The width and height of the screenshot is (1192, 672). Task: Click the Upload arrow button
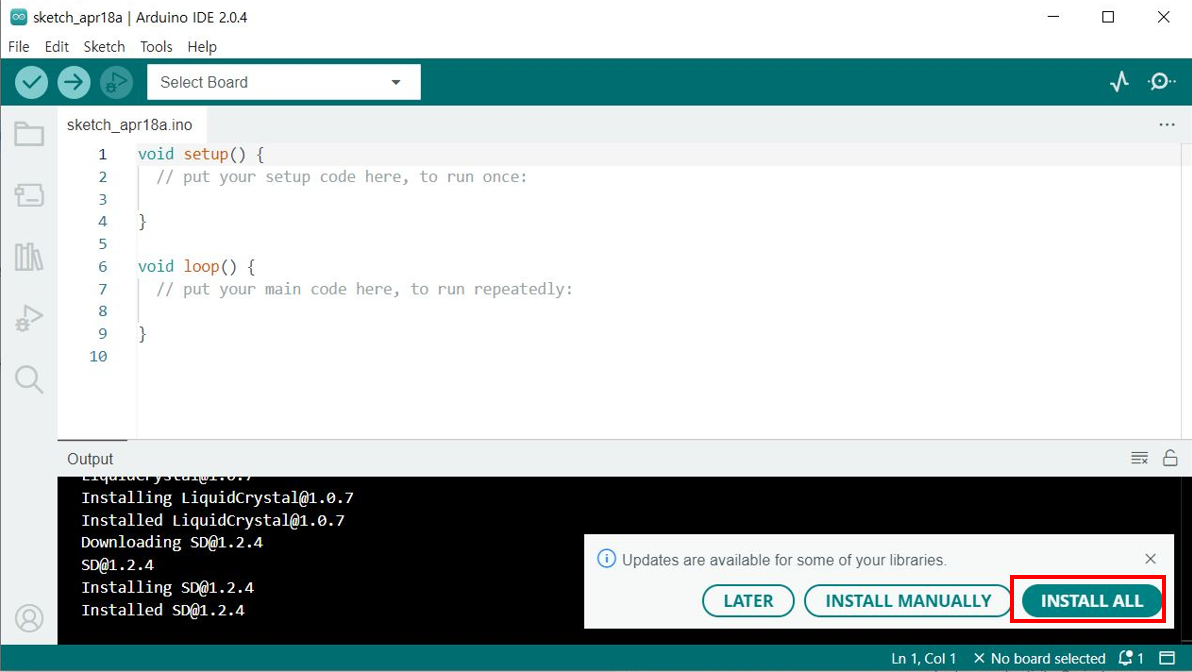74,82
